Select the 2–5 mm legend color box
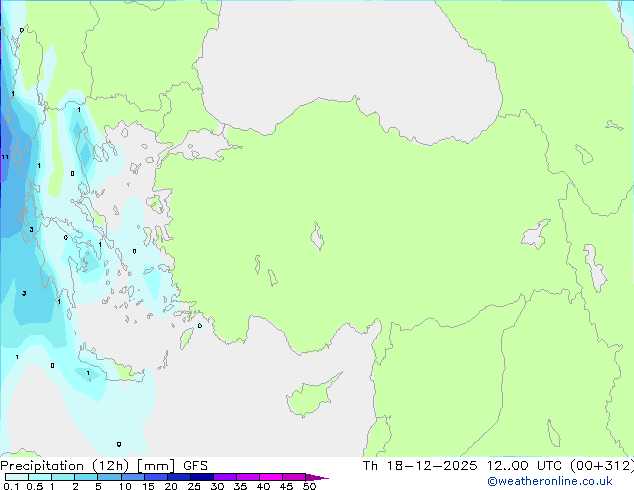634x490 pixels. (x=86, y=477)
